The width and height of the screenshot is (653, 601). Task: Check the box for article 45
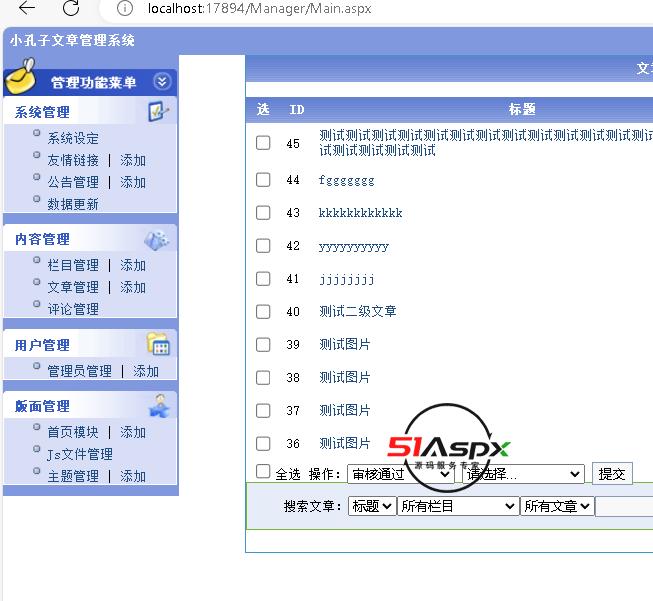click(x=263, y=143)
